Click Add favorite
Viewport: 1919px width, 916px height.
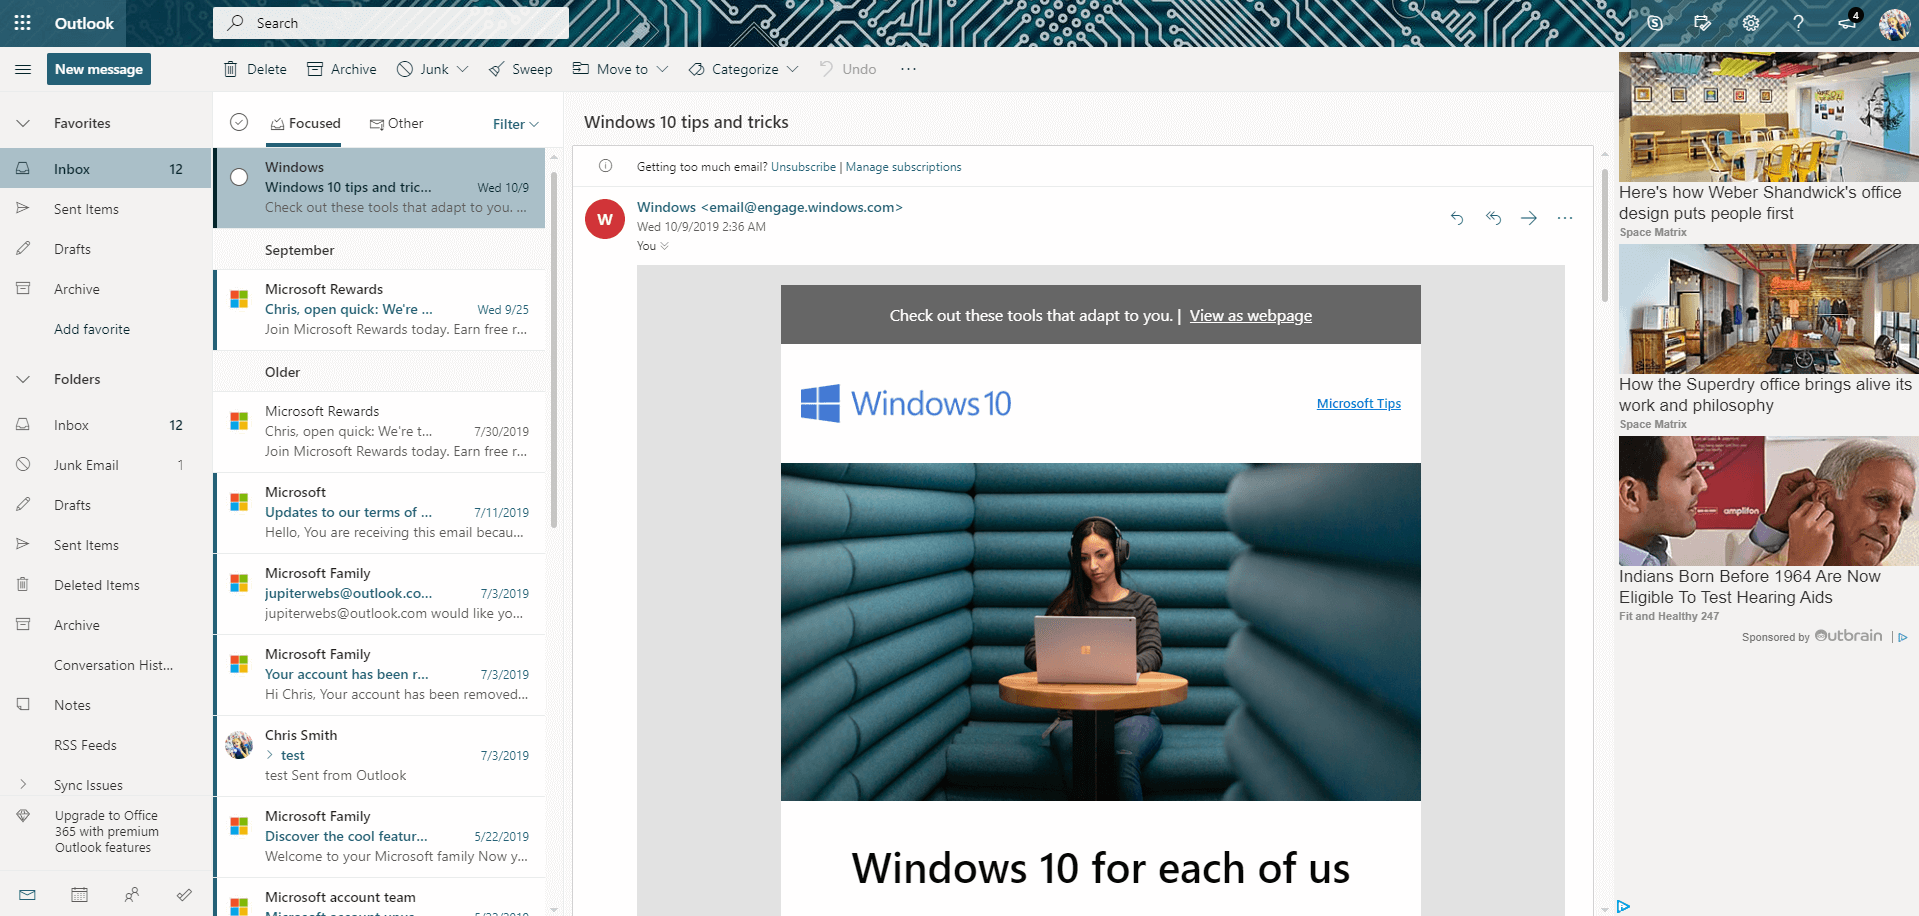[92, 329]
